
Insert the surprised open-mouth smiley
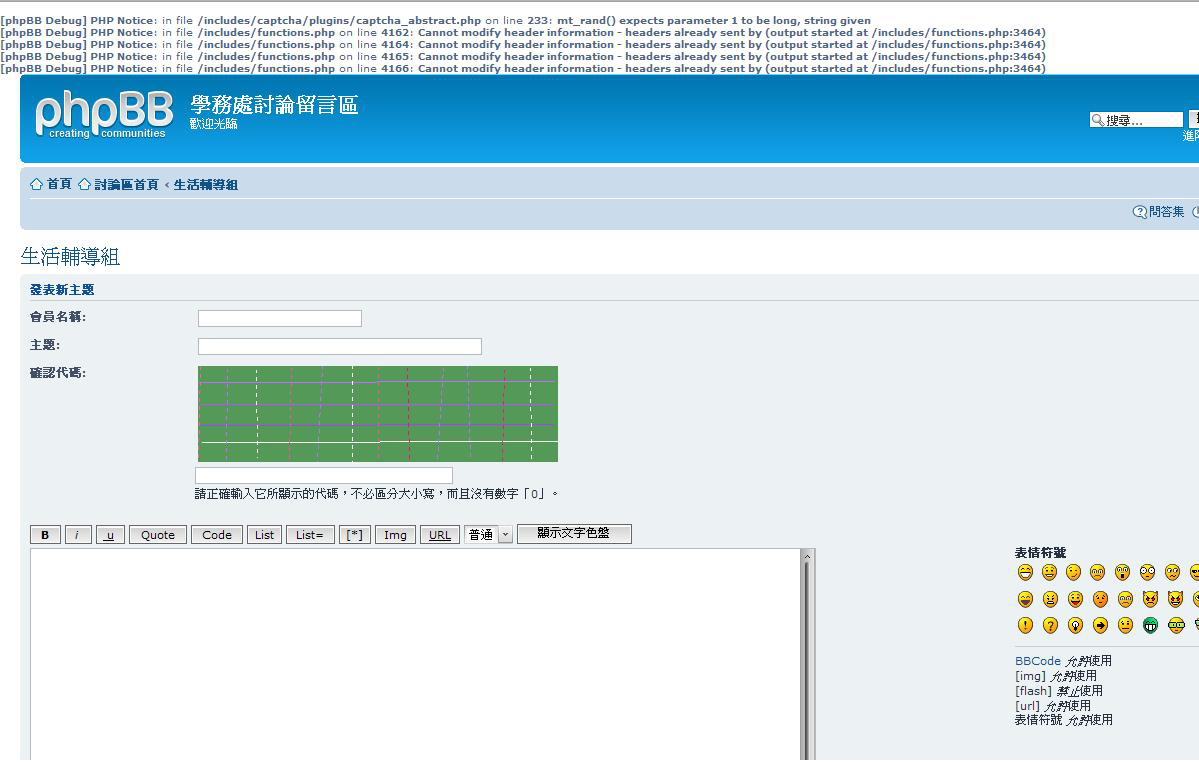coord(1123,573)
